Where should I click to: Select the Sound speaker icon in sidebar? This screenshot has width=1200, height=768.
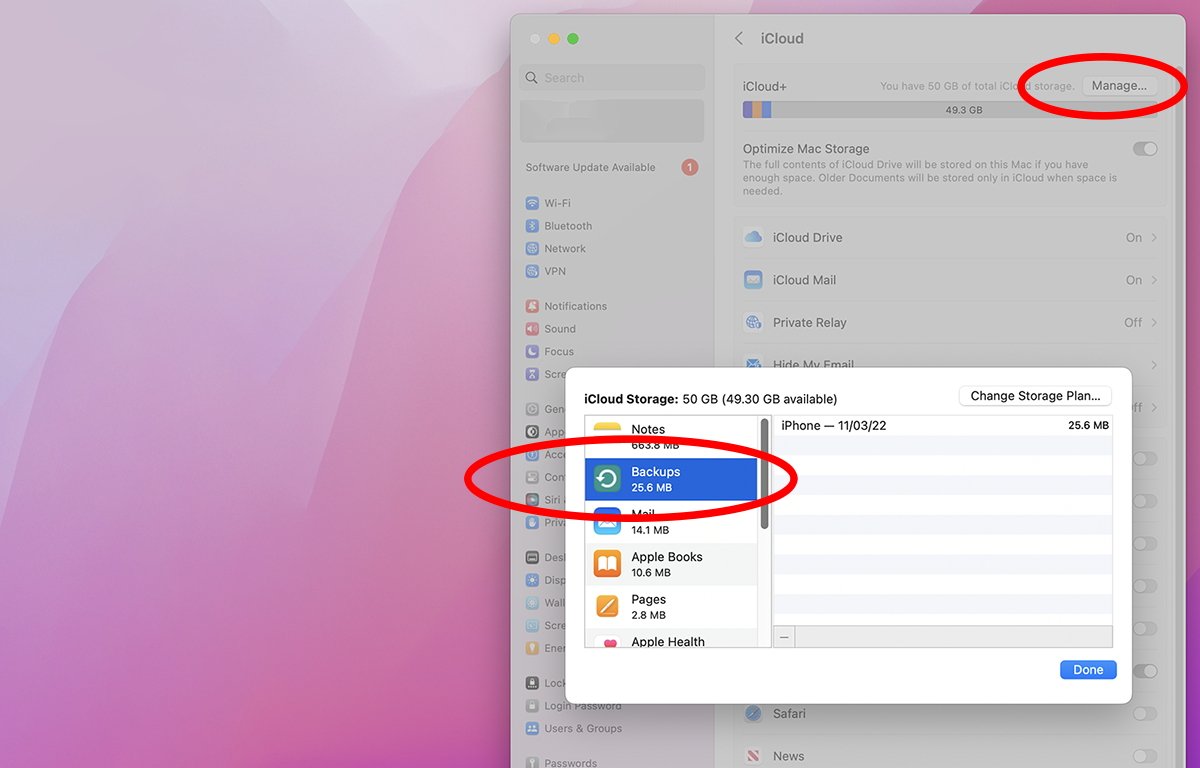(x=532, y=329)
